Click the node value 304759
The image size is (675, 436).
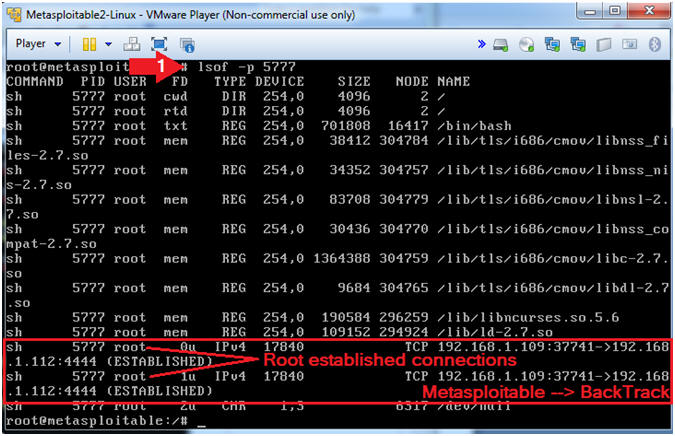click(404, 259)
